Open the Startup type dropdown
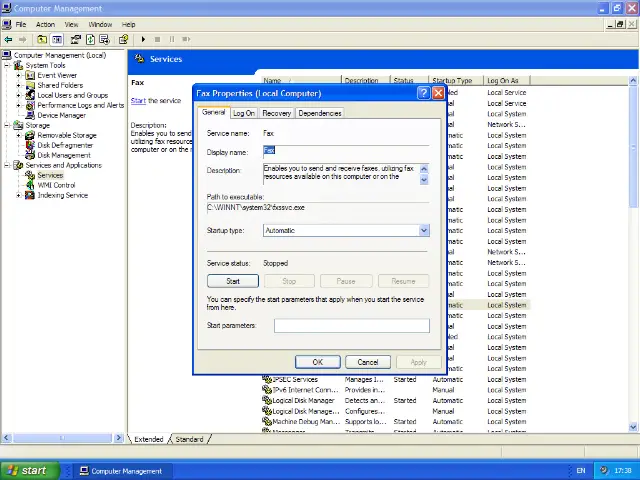The image size is (640, 480). coord(424,231)
